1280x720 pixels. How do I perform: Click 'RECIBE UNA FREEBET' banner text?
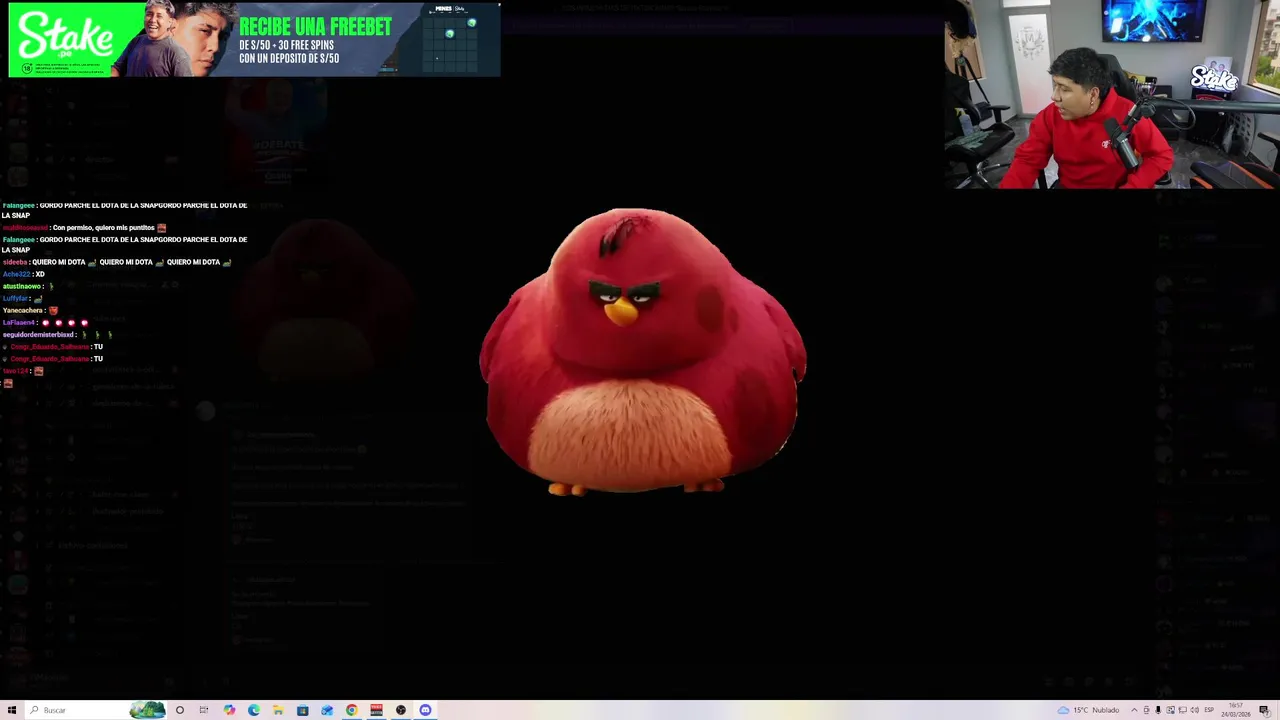pyautogui.click(x=315, y=27)
